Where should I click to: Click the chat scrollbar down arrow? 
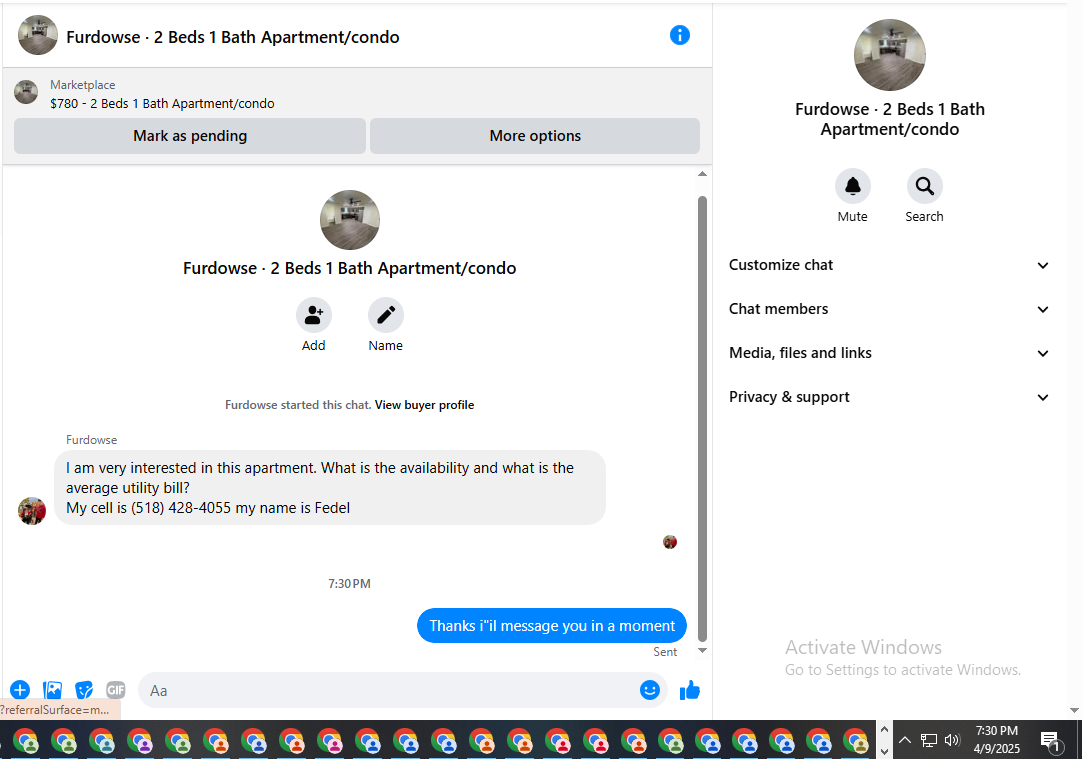click(702, 651)
